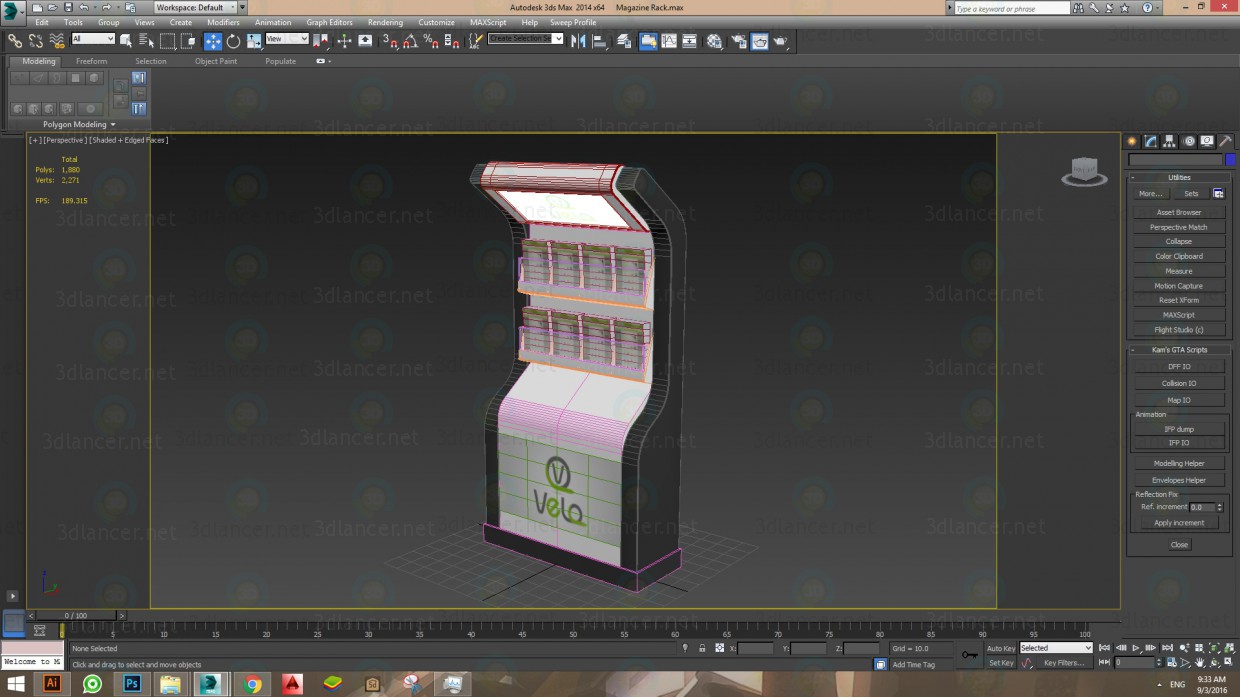Collapse the Kam's GTA Scripts rollout
1240x697 pixels.
1179,350
